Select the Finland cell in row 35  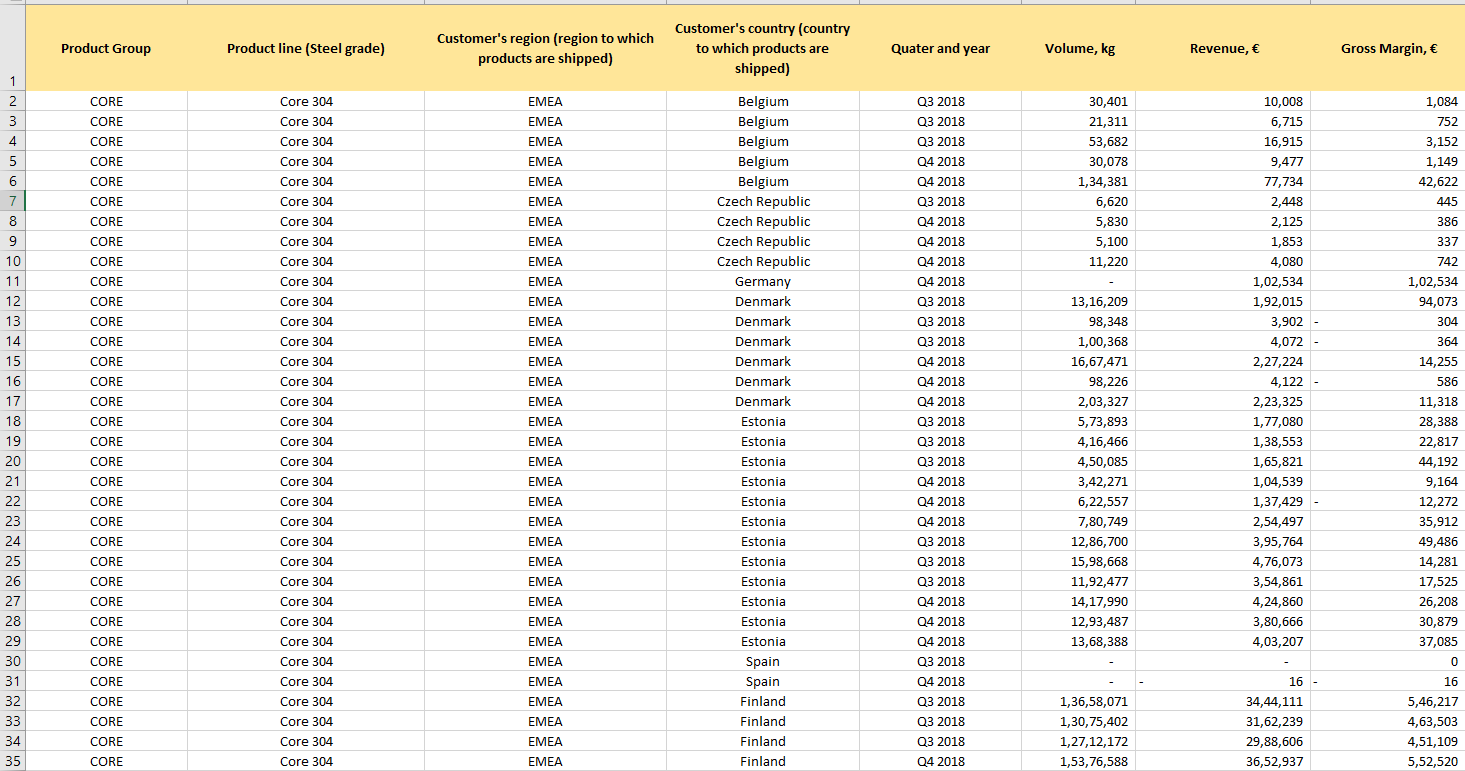click(x=763, y=761)
